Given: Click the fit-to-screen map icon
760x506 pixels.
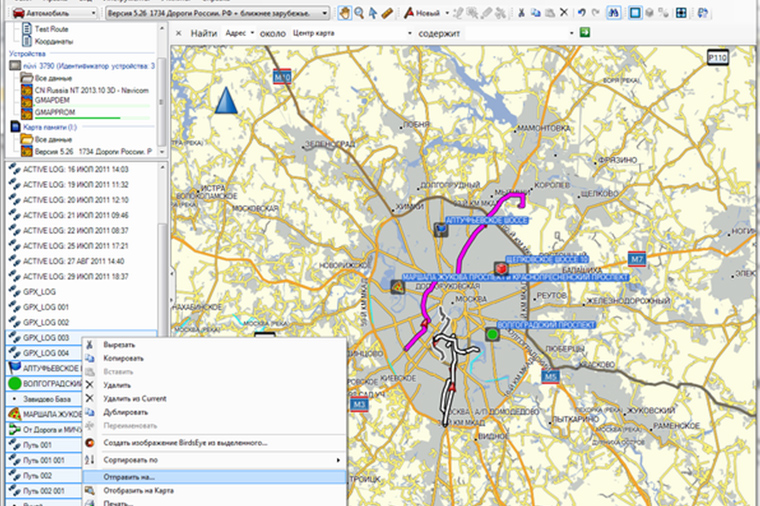Looking at the screenshot, I should coord(681,13).
